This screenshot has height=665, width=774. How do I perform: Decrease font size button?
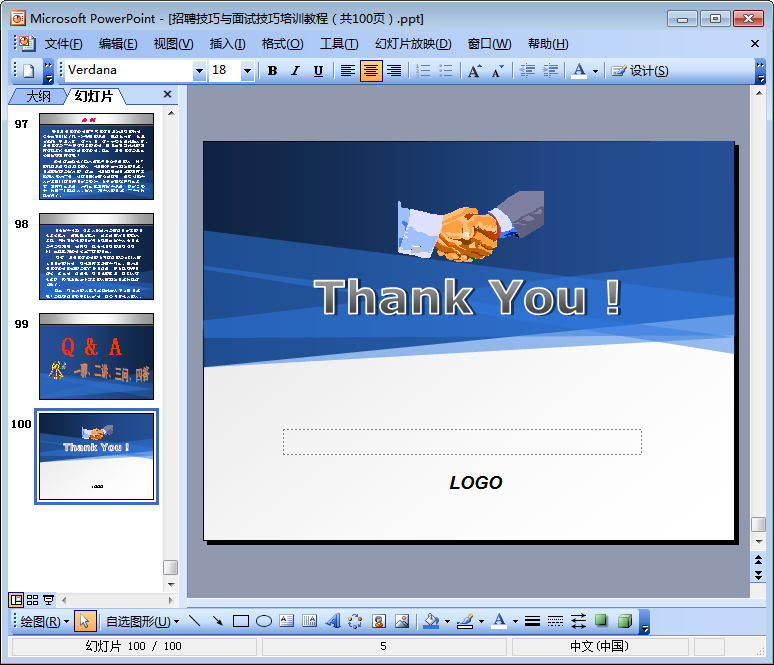tap(498, 71)
